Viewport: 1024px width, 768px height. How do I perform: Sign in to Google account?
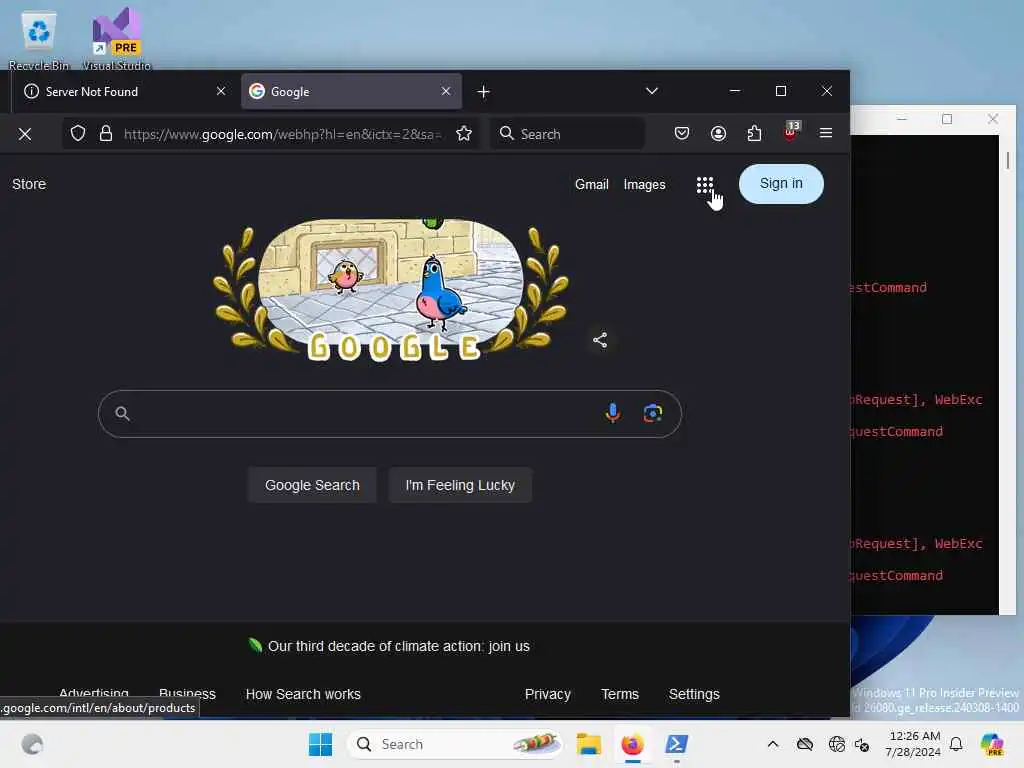tap(781, 184)
